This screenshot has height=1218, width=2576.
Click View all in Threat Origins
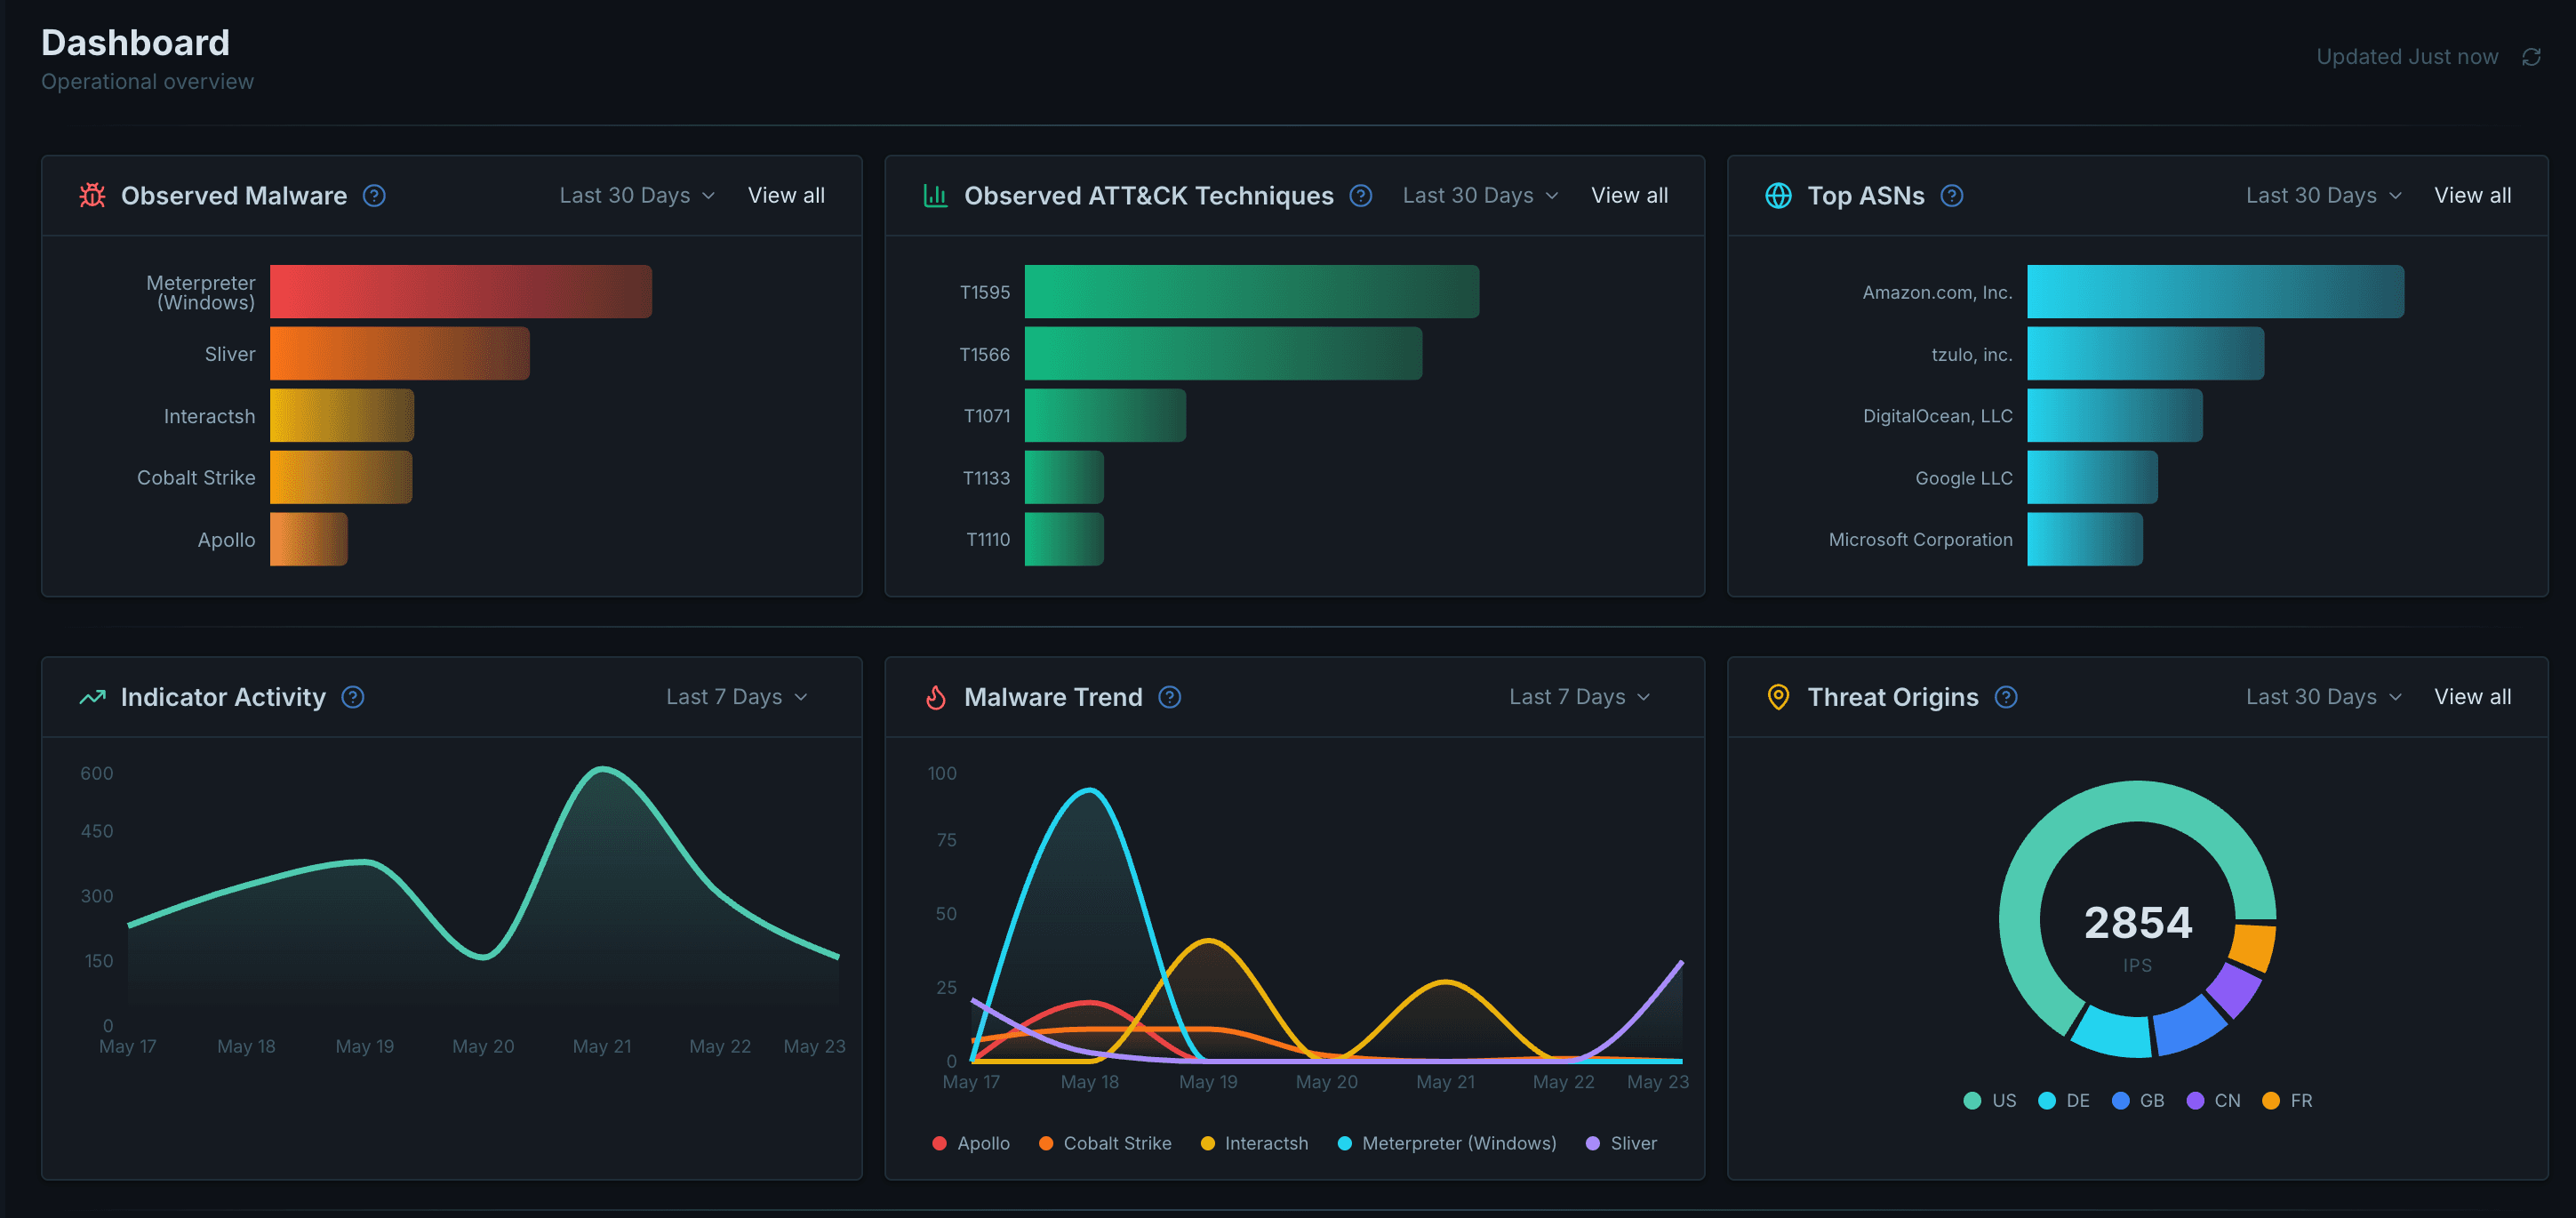coord(2472,697)
